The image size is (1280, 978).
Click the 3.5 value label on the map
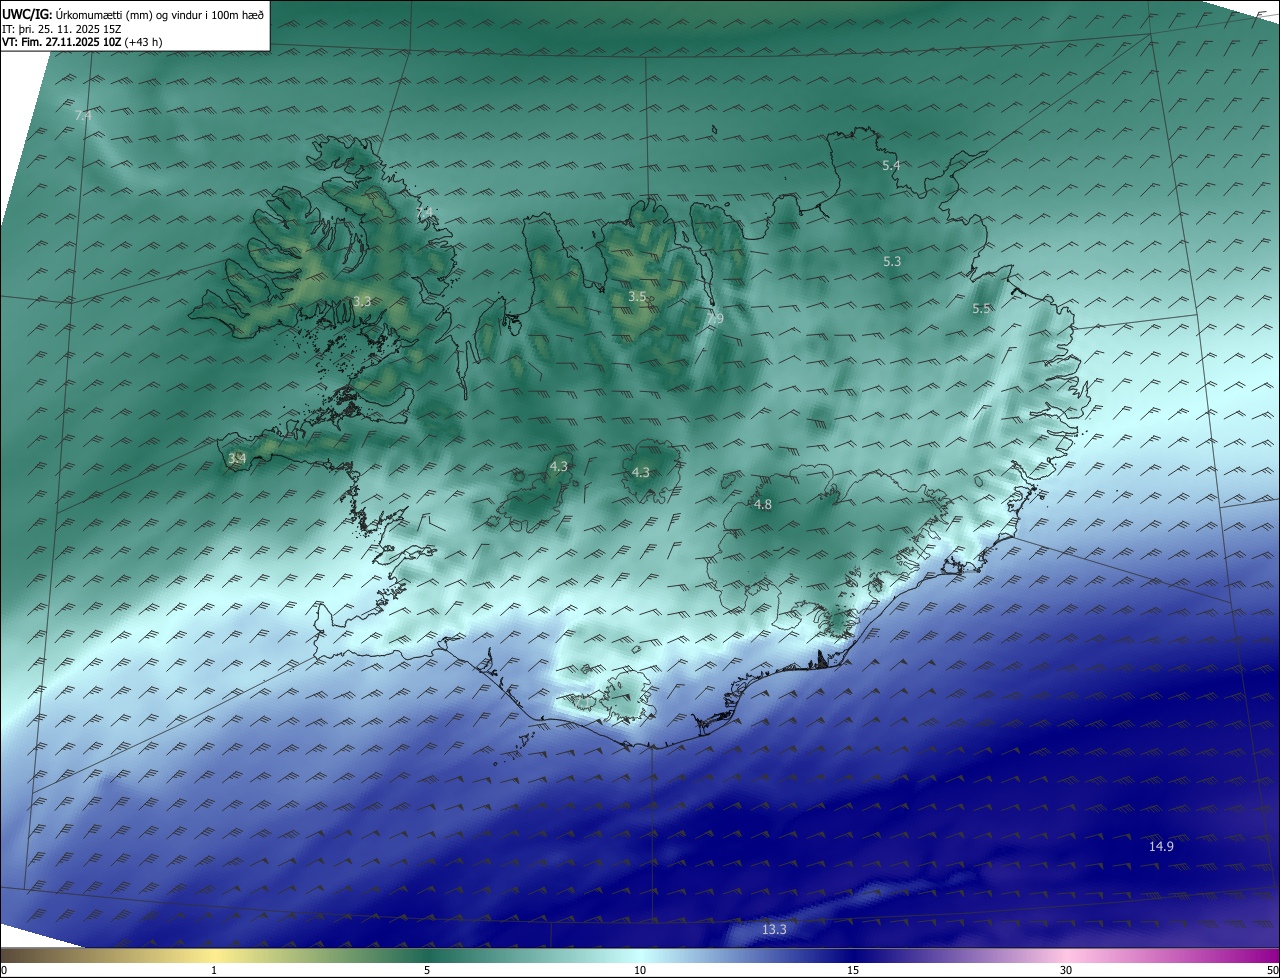pyautogui.click(x=637, y=296)
